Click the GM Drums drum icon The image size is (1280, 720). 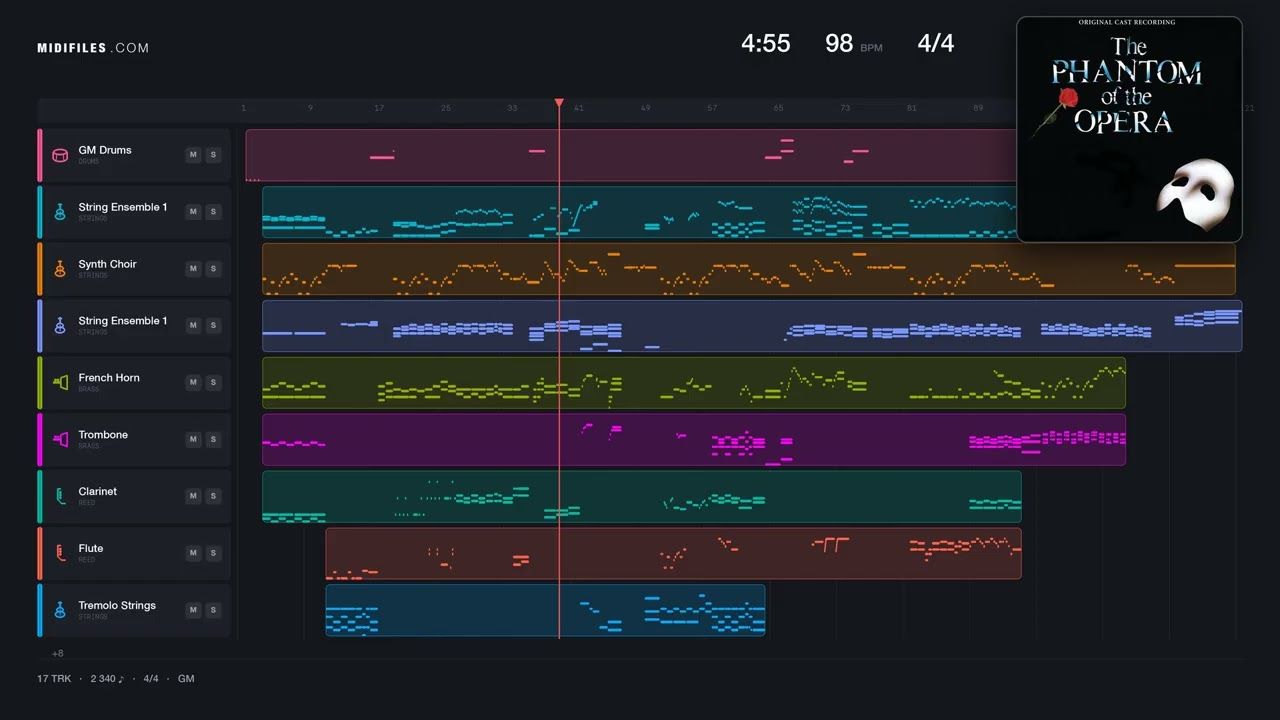pyautogui.click(x=60, y=155)
